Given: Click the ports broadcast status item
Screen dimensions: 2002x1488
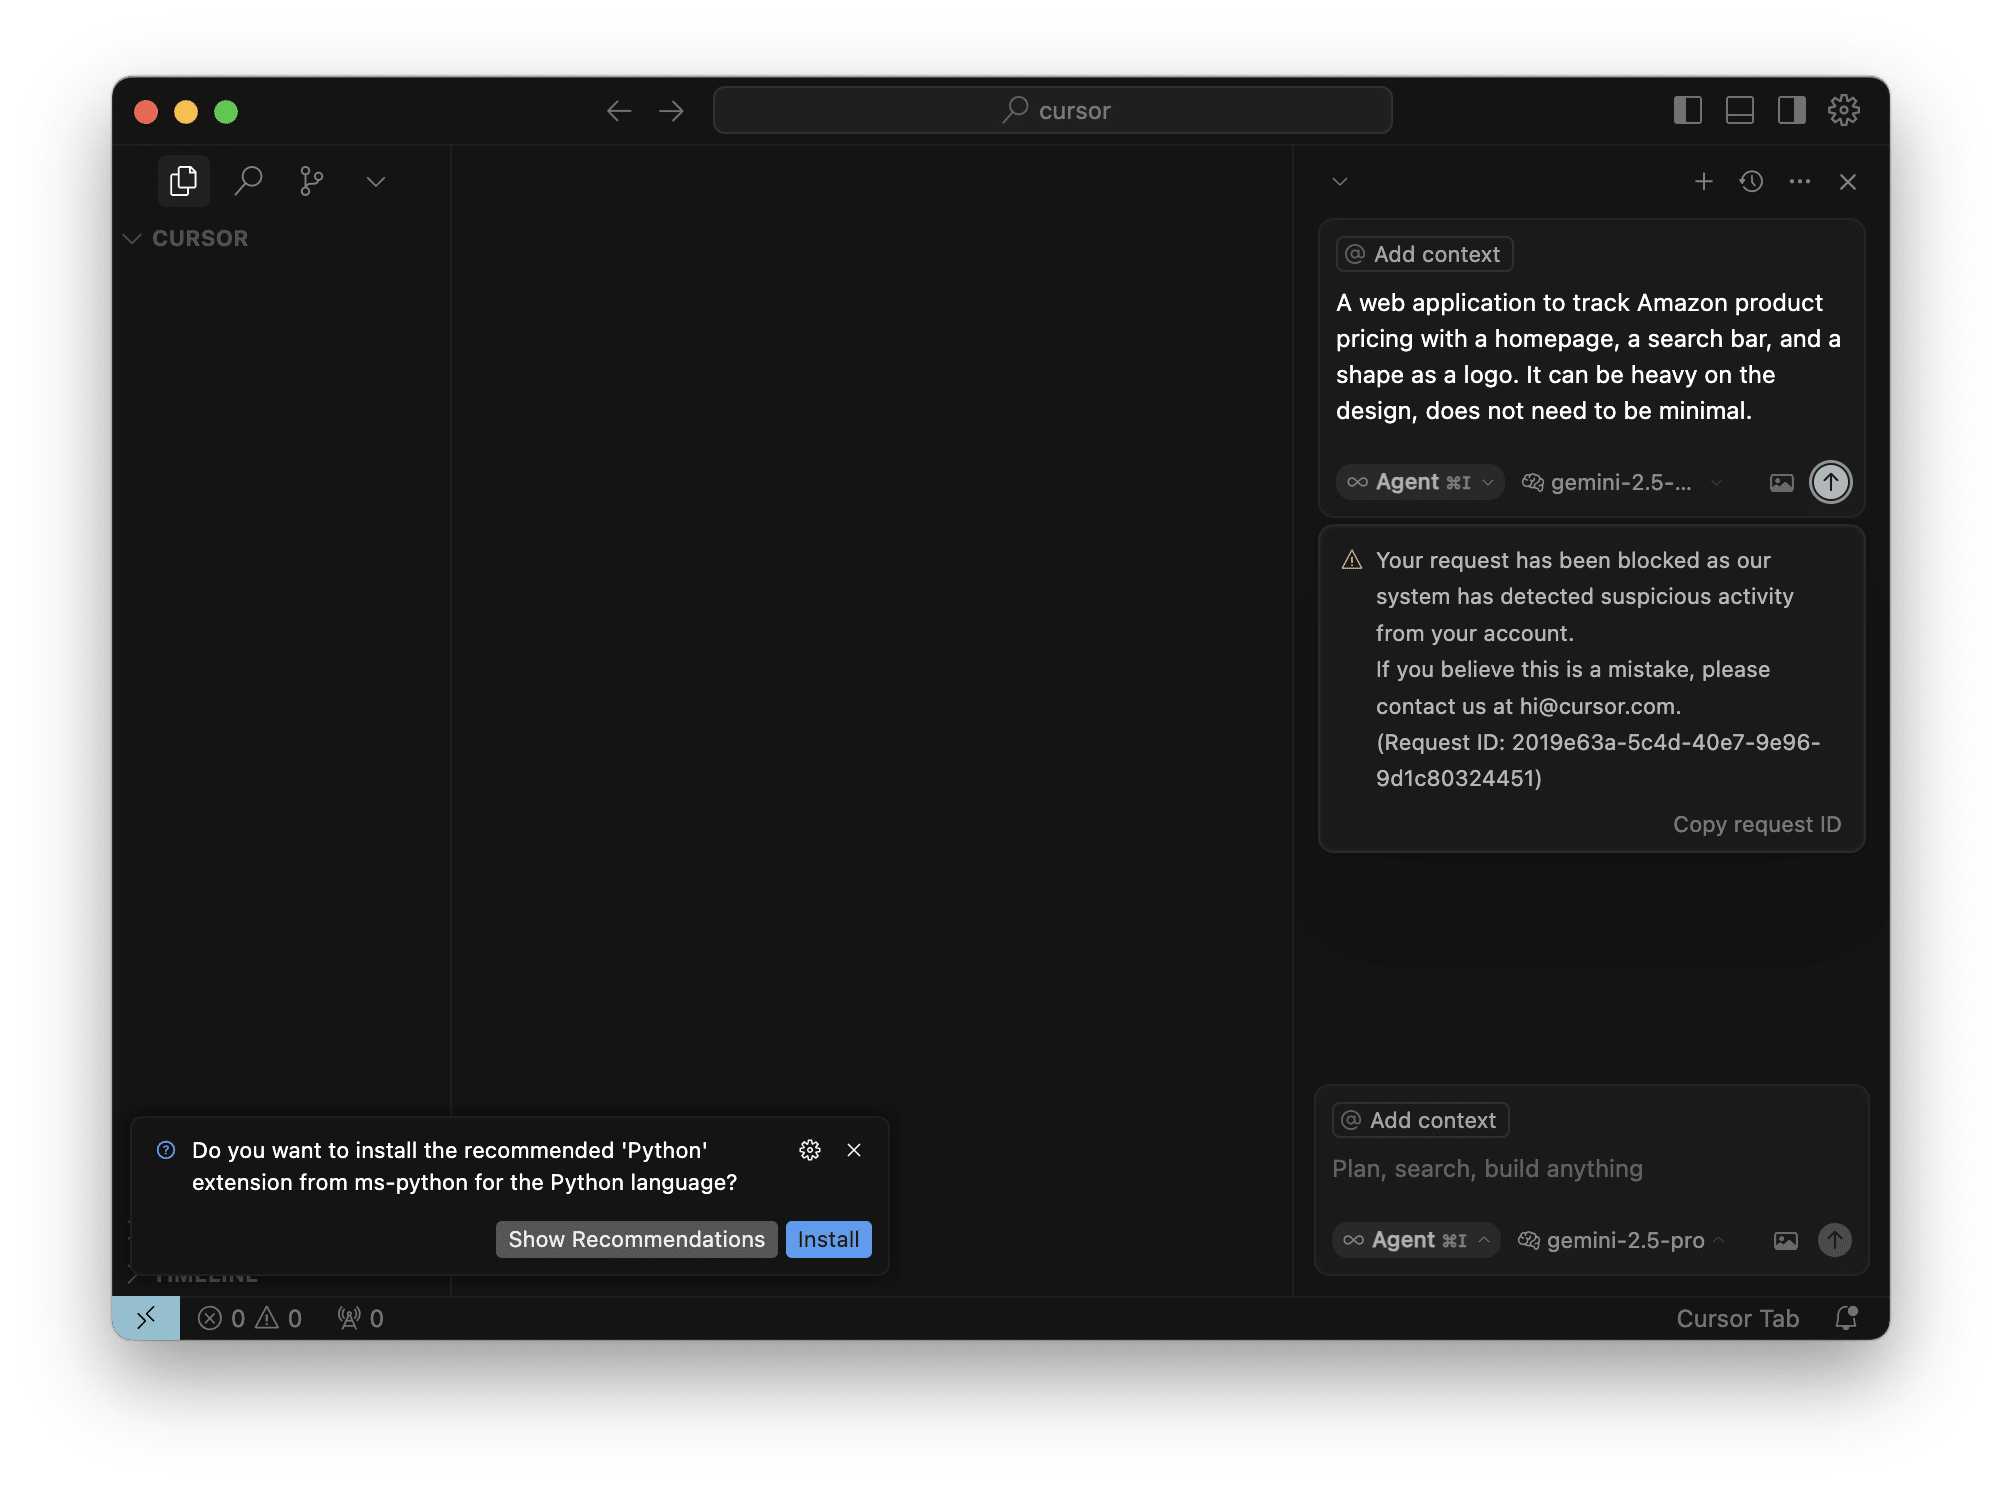Looking at the screenshot, I should [360, 1318].
